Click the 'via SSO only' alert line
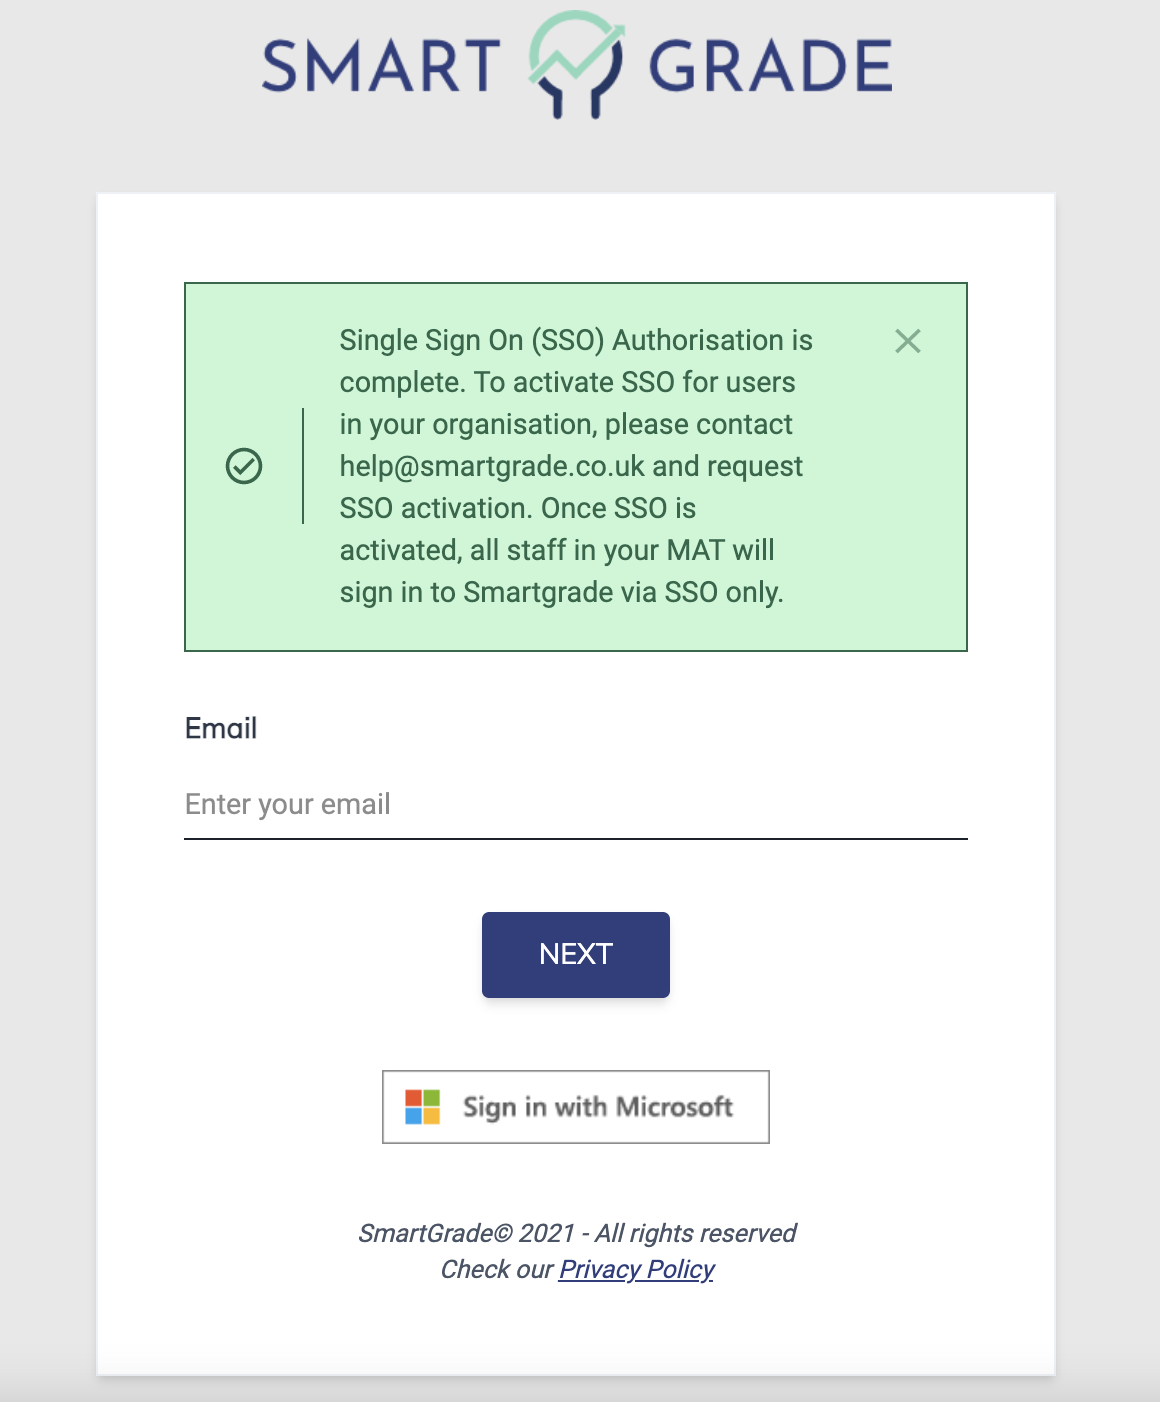1160x1402 pixels. tap(562, 592)
